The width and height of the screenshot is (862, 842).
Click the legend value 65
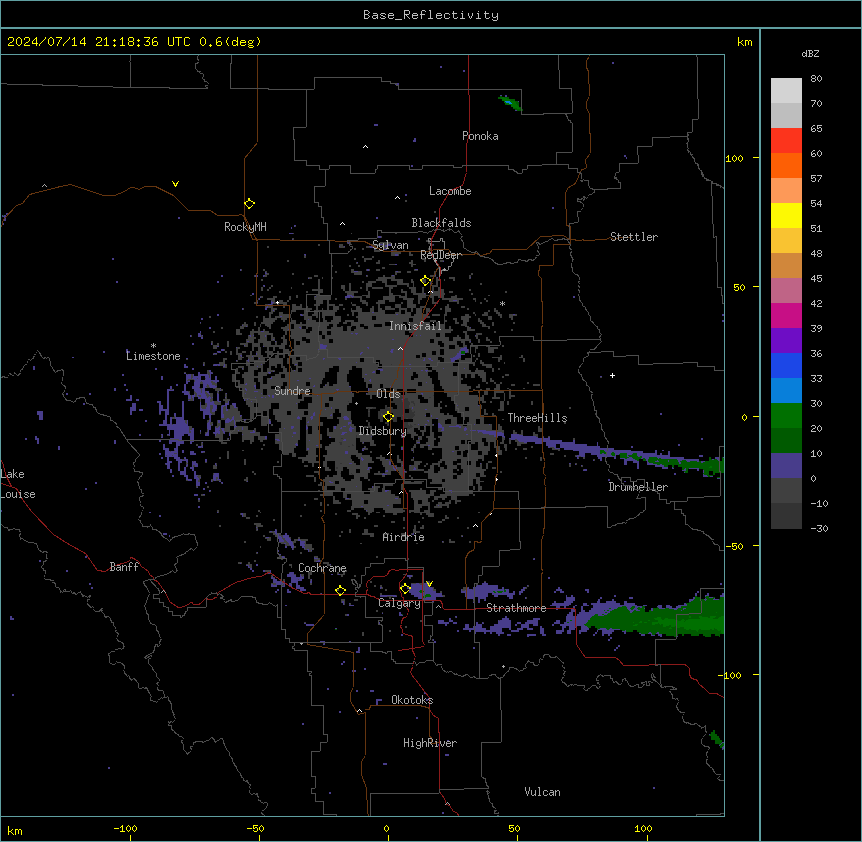click(x=816, y=129)
